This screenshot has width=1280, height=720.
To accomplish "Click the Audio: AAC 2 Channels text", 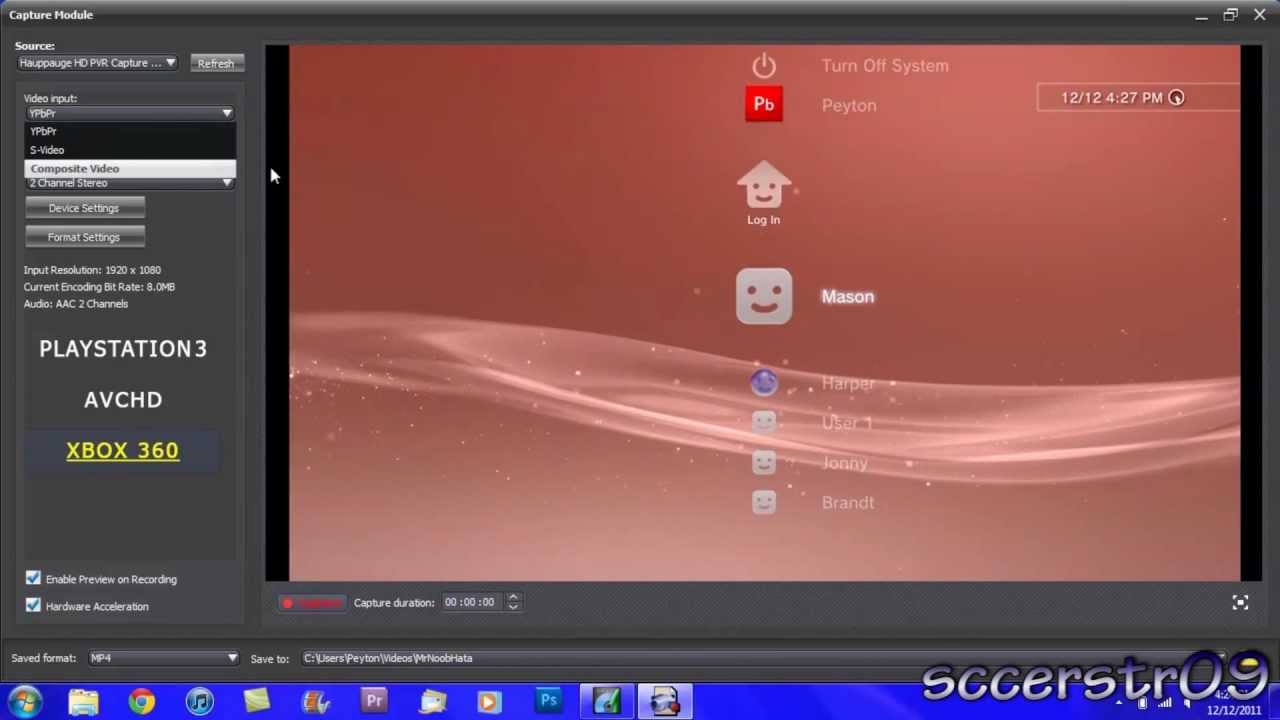I will point(76,304).
